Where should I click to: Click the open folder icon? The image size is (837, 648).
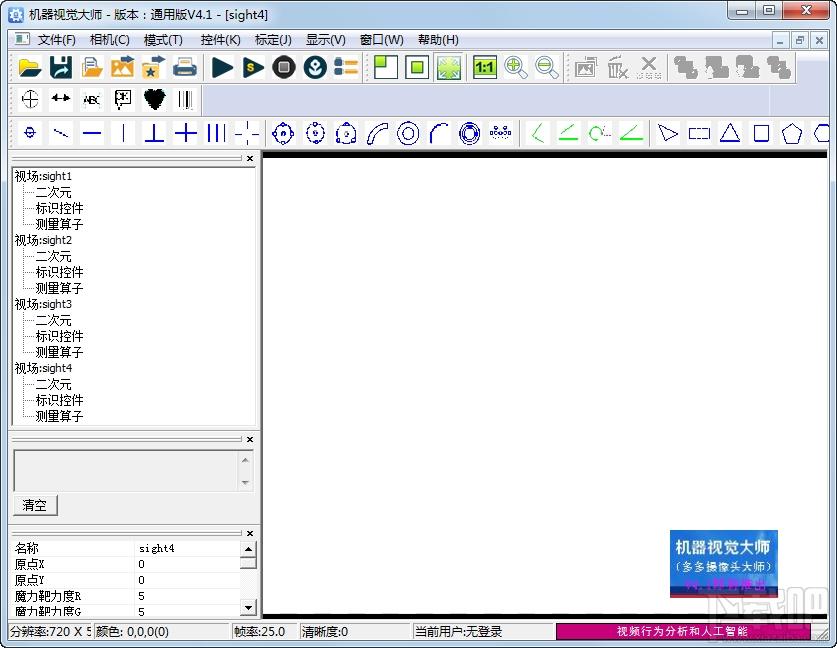[29, 68]
